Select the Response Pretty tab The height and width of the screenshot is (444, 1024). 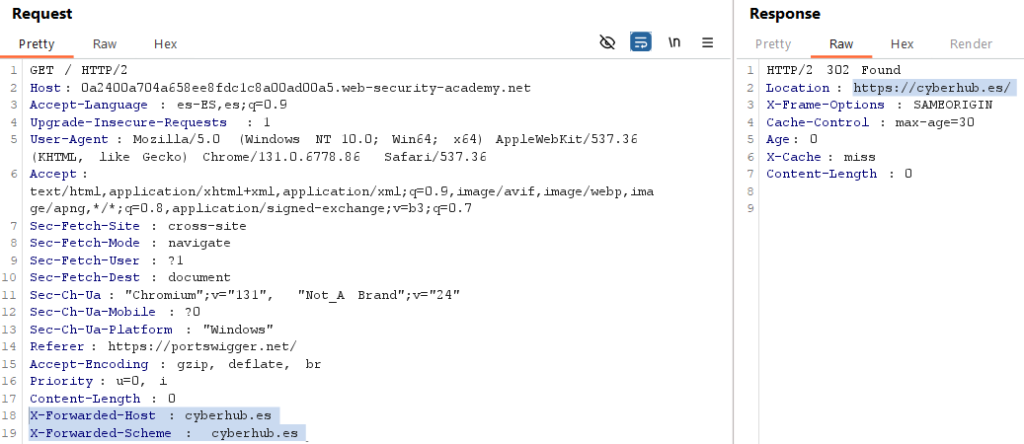(773, 44)
